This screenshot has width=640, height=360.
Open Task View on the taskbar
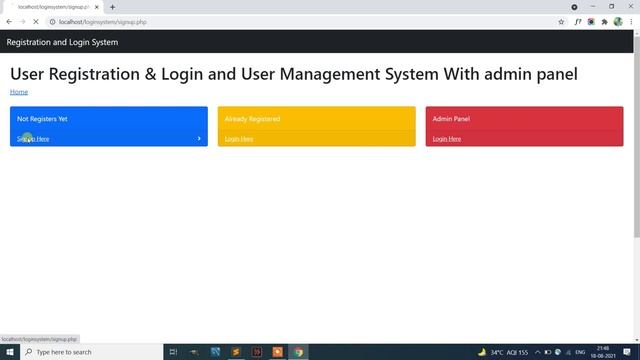pos(173,352)
